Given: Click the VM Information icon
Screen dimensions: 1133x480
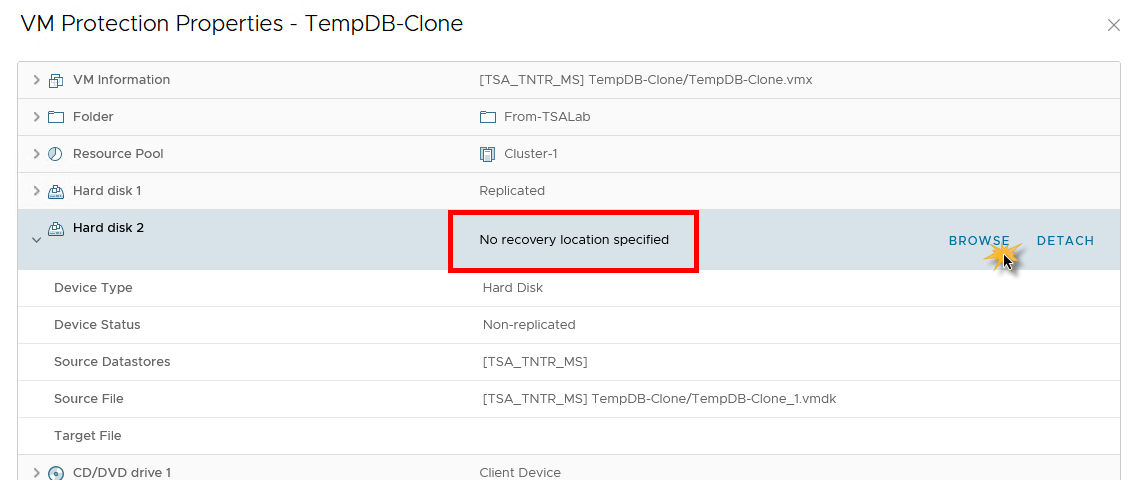Looking at the screenshot, I should (55, 80).
